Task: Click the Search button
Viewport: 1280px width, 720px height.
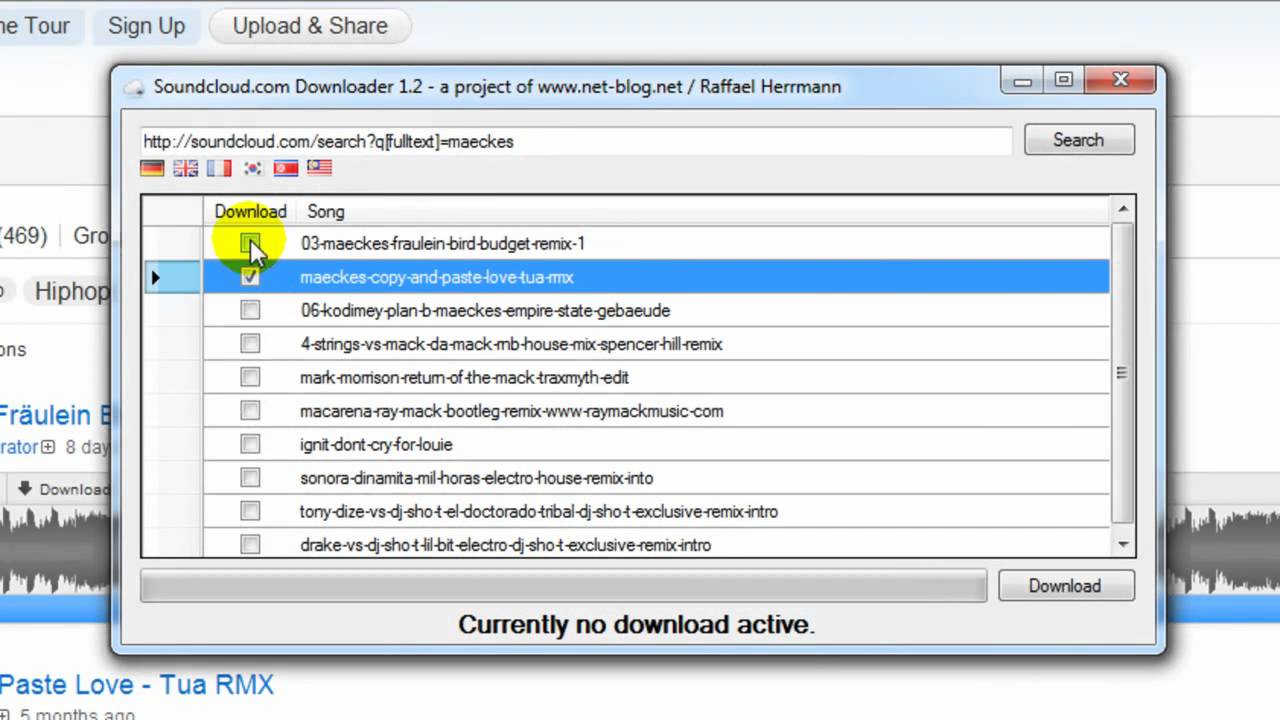Action: point(1079,140)
